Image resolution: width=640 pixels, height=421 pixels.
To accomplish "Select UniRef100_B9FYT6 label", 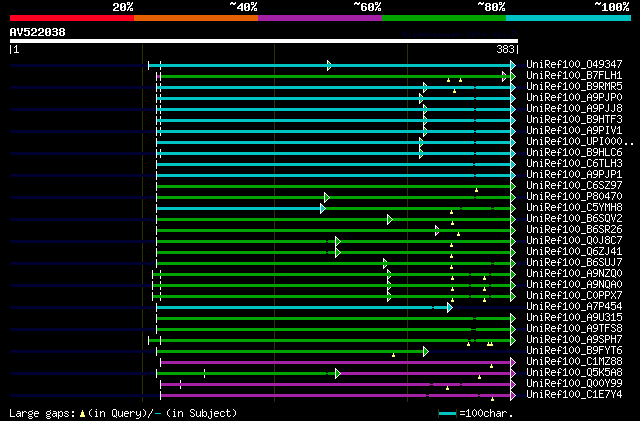I will coord(574,351).
